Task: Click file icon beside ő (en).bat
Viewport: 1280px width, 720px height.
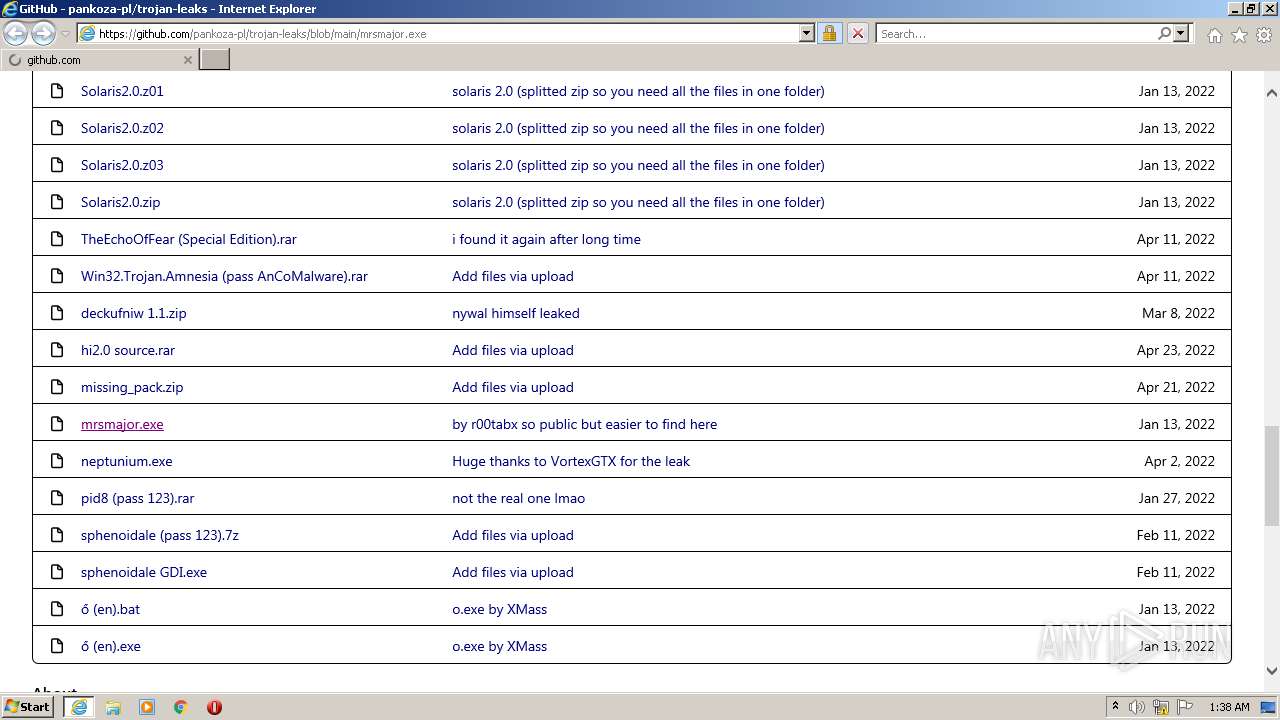Action: (x=57, y=609)
